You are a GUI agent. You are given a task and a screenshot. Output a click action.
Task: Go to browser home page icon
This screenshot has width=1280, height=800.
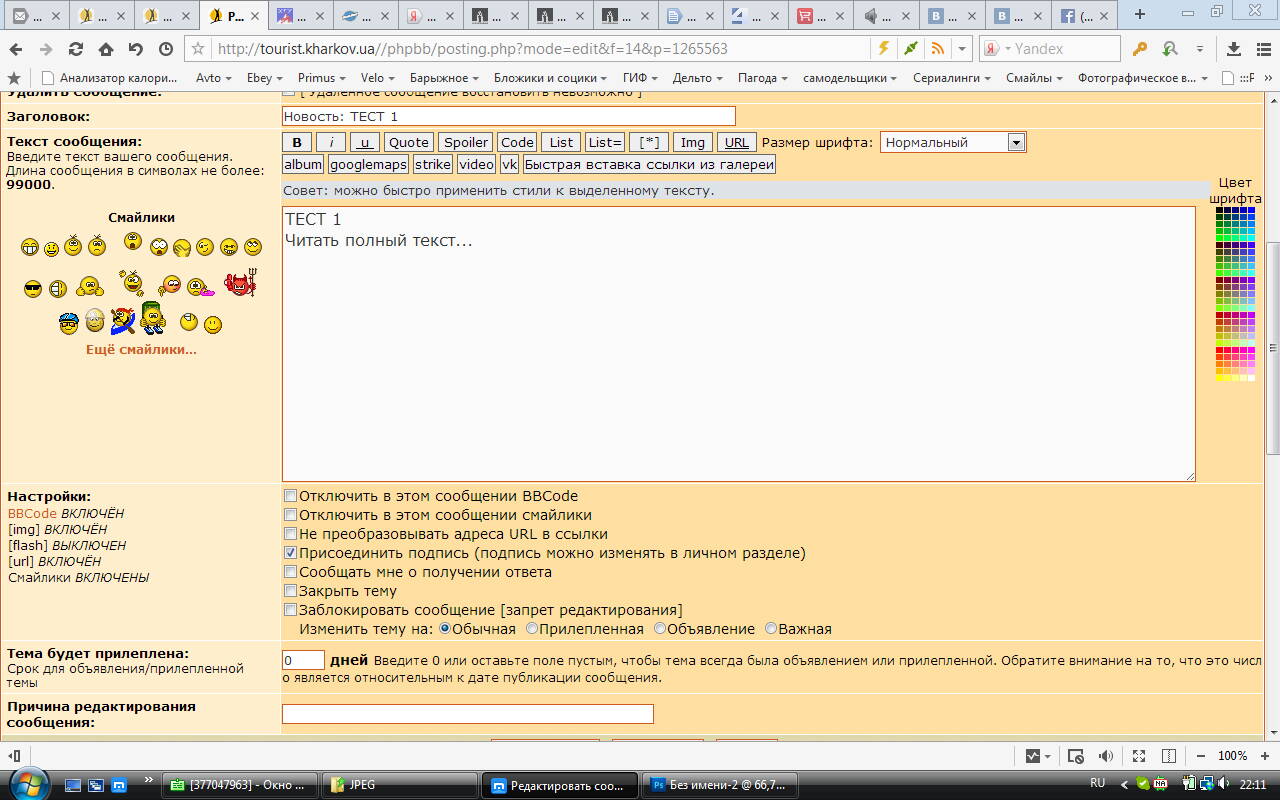click(x=106, y=49)
